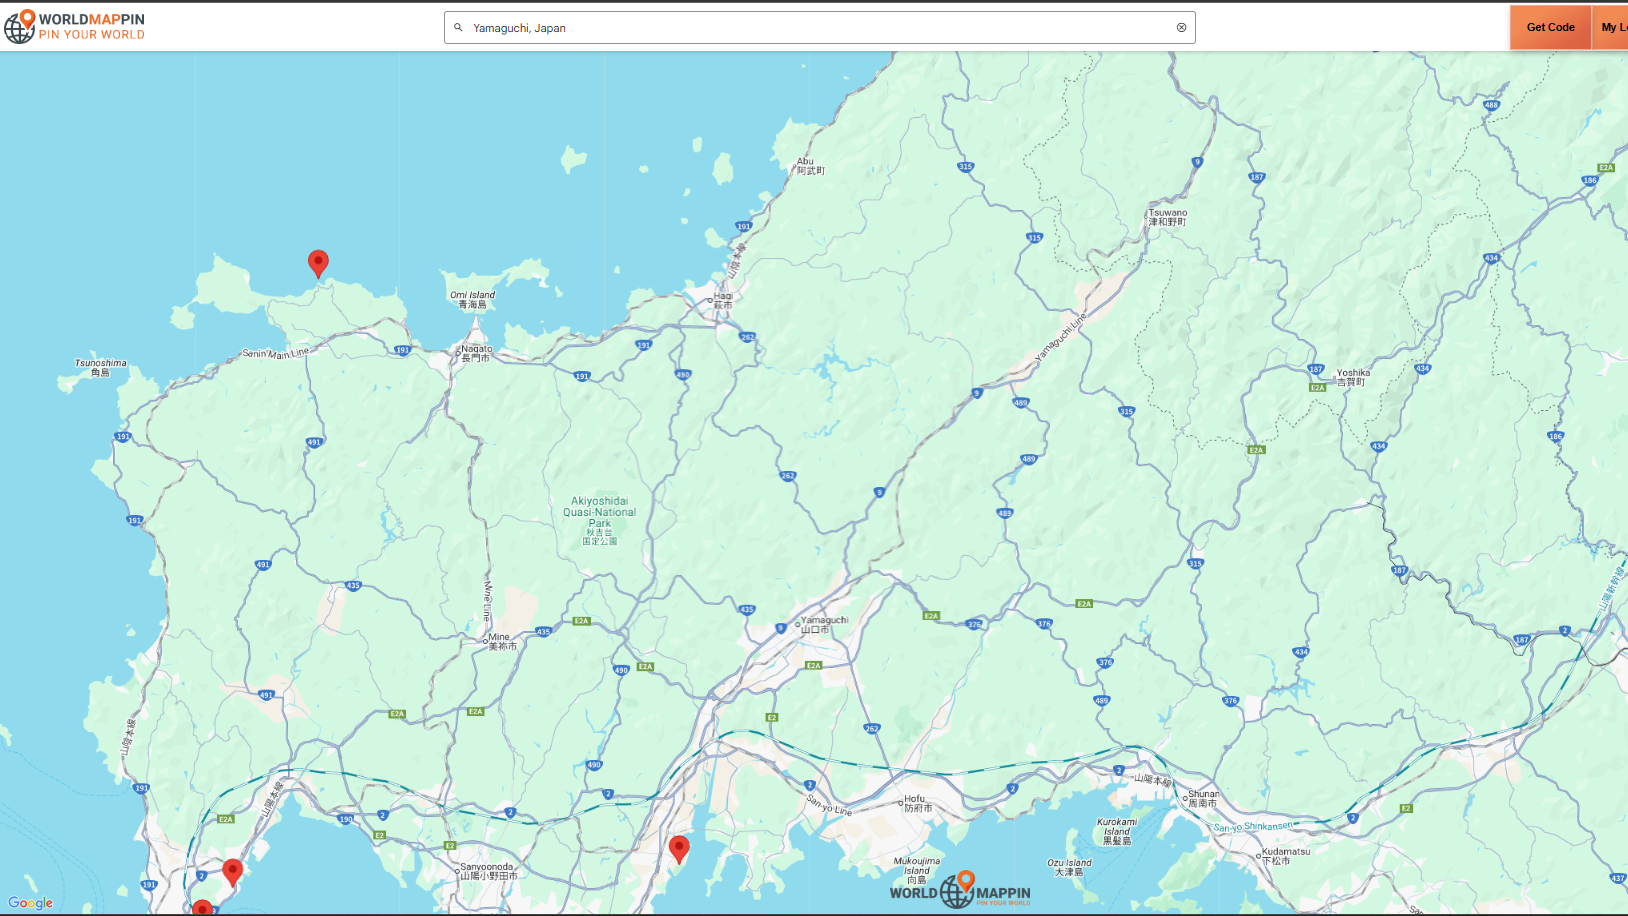Viewport: 1628px width, 916px height.
Task: Select the Shunan city label
Action: [x=1202, y=798]
